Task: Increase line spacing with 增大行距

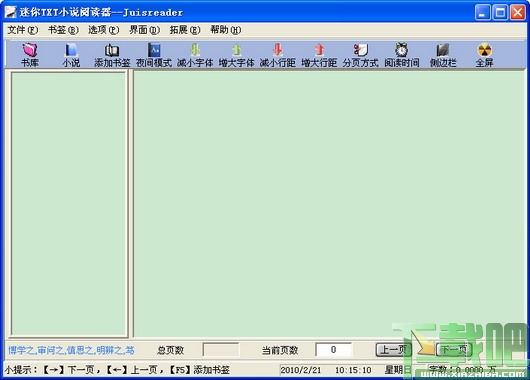Action: [x=319, y=55]
